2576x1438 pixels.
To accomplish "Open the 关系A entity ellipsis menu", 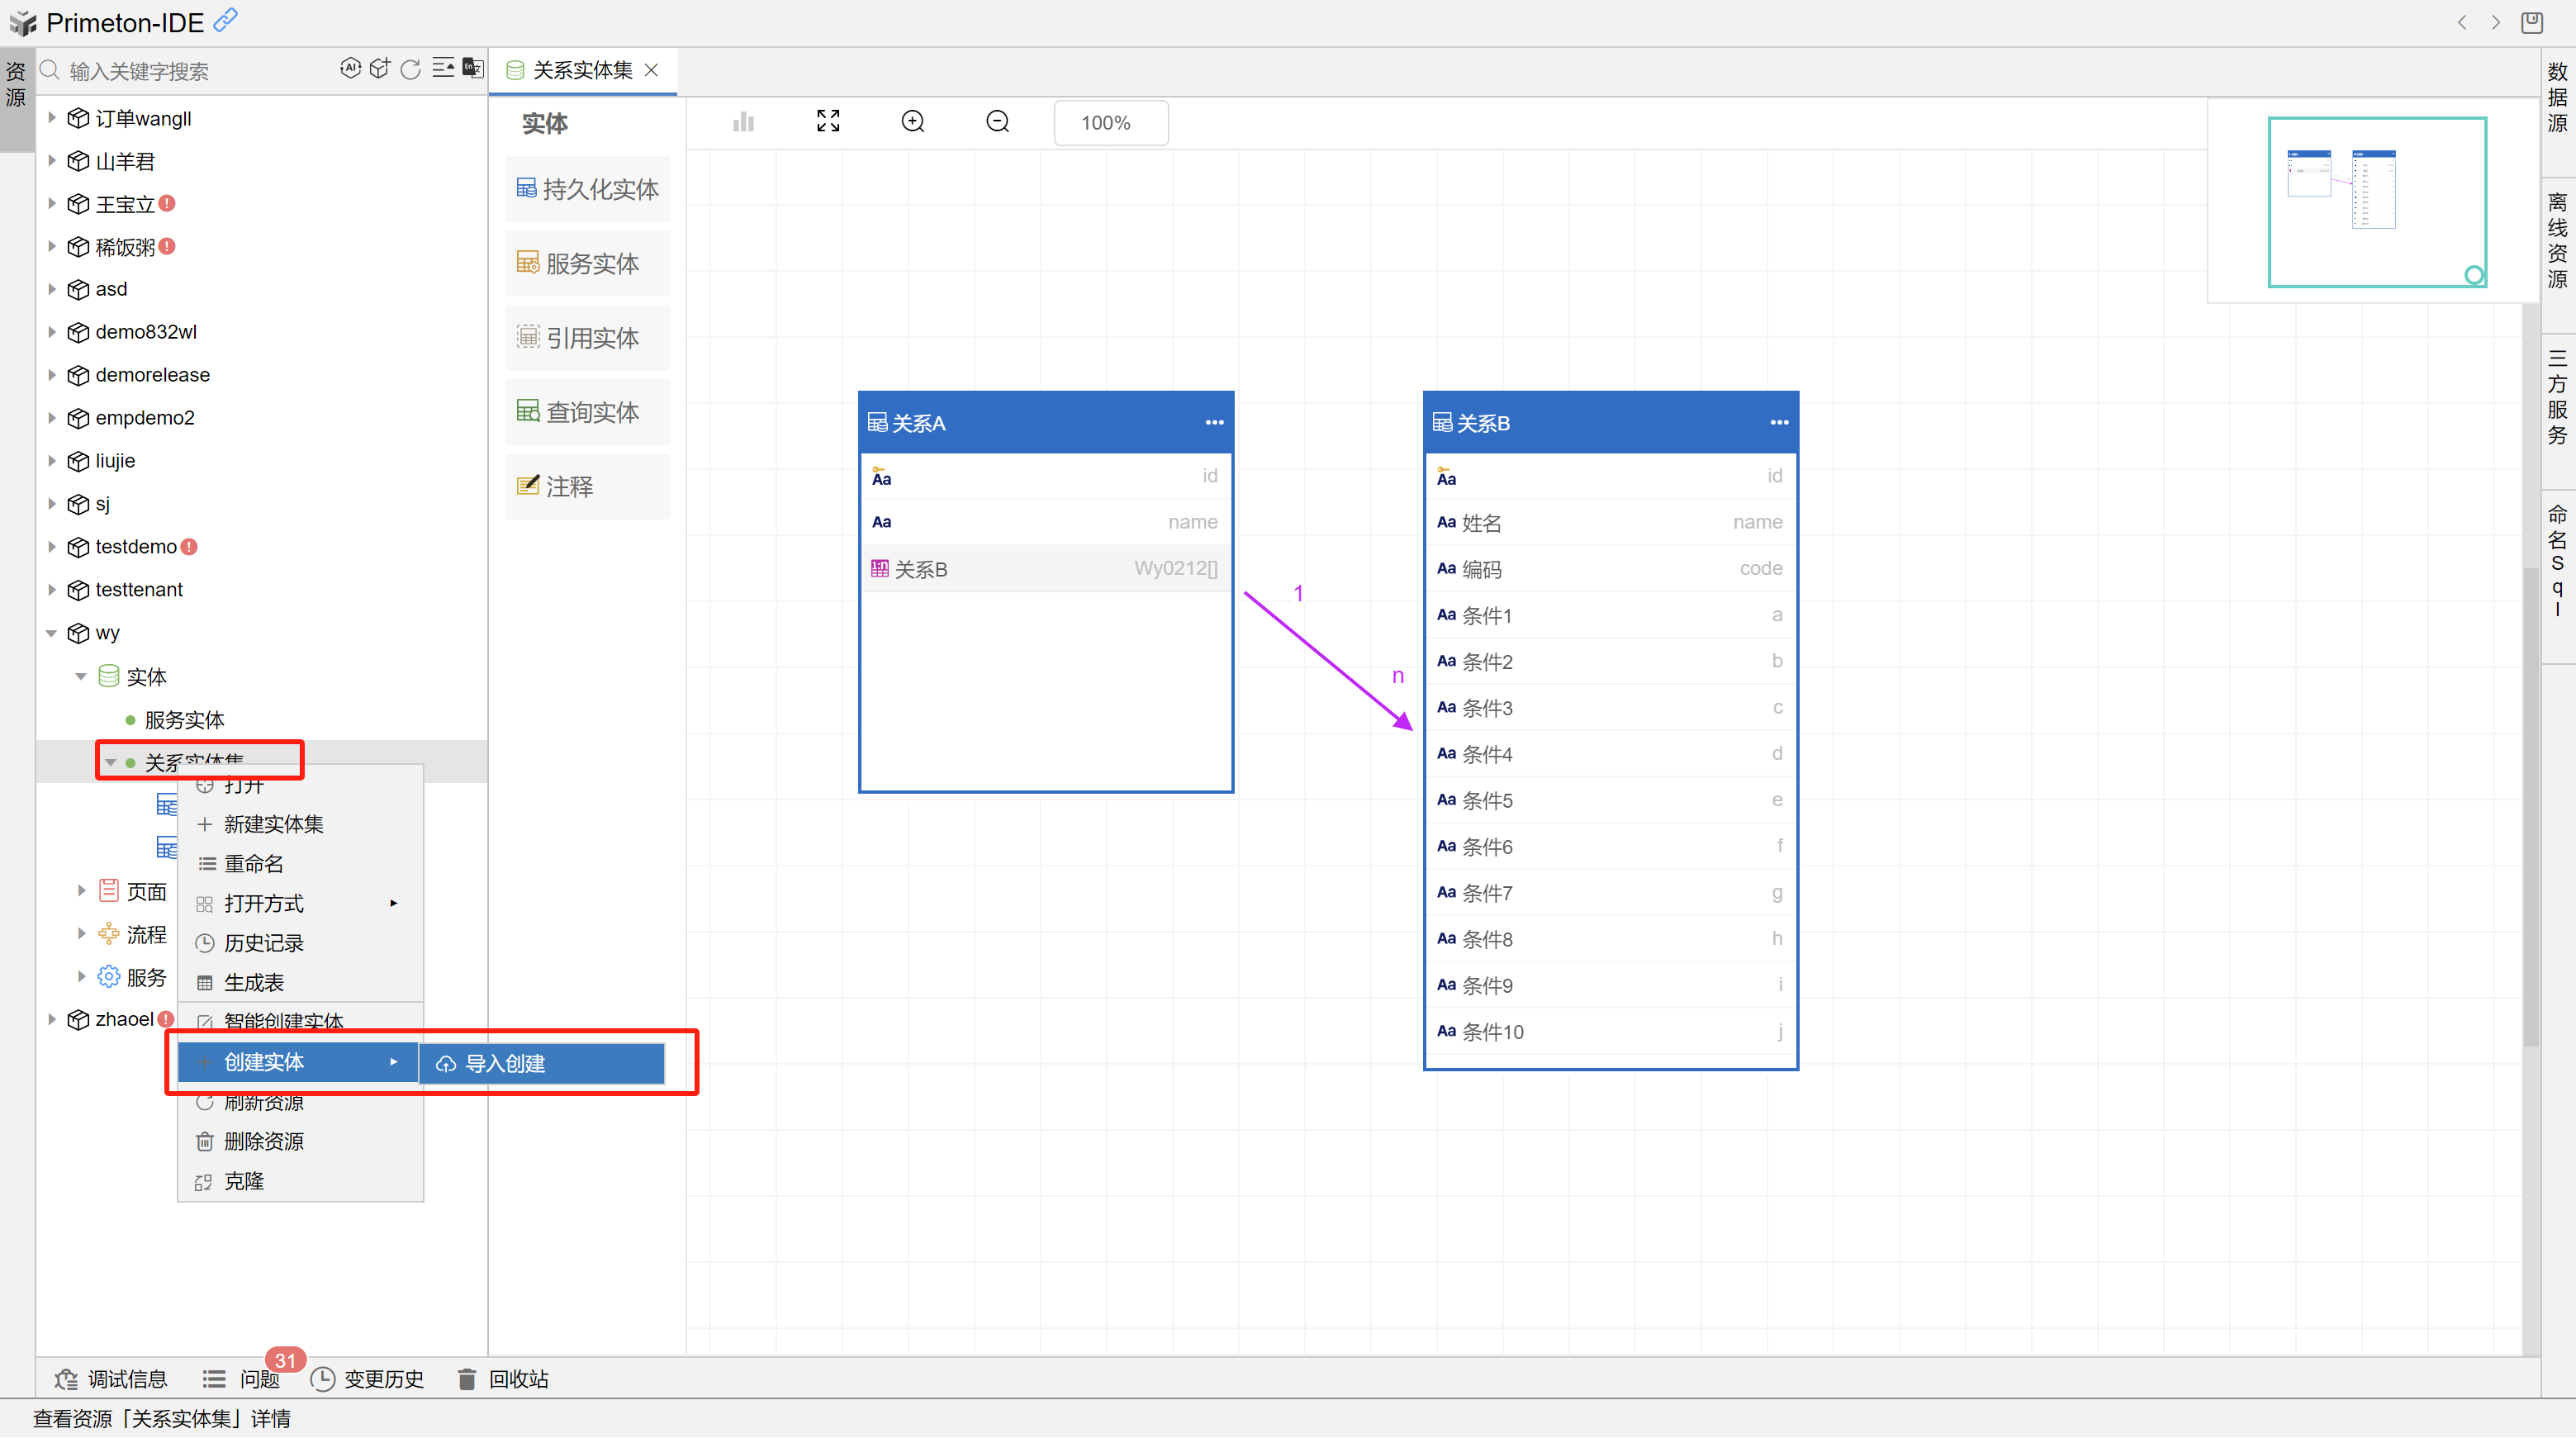I will tap(1214, 422).
